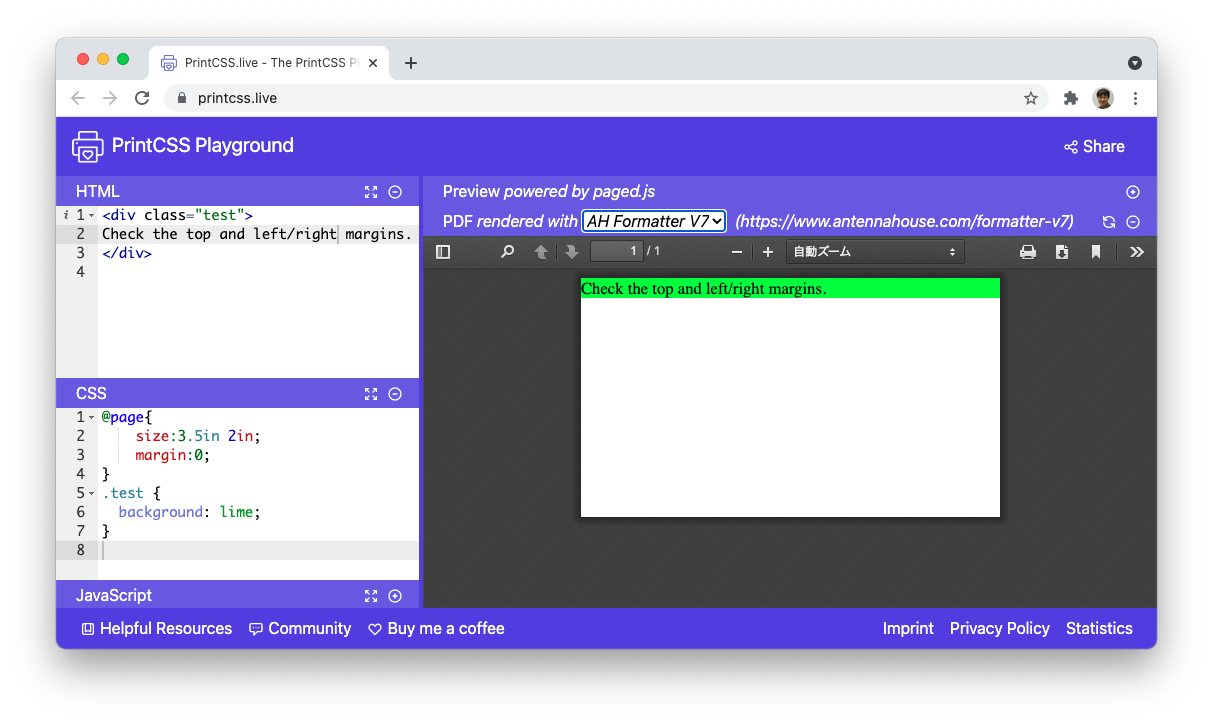Open the 自動ズーム zoom level dropdown

point(875,251)
